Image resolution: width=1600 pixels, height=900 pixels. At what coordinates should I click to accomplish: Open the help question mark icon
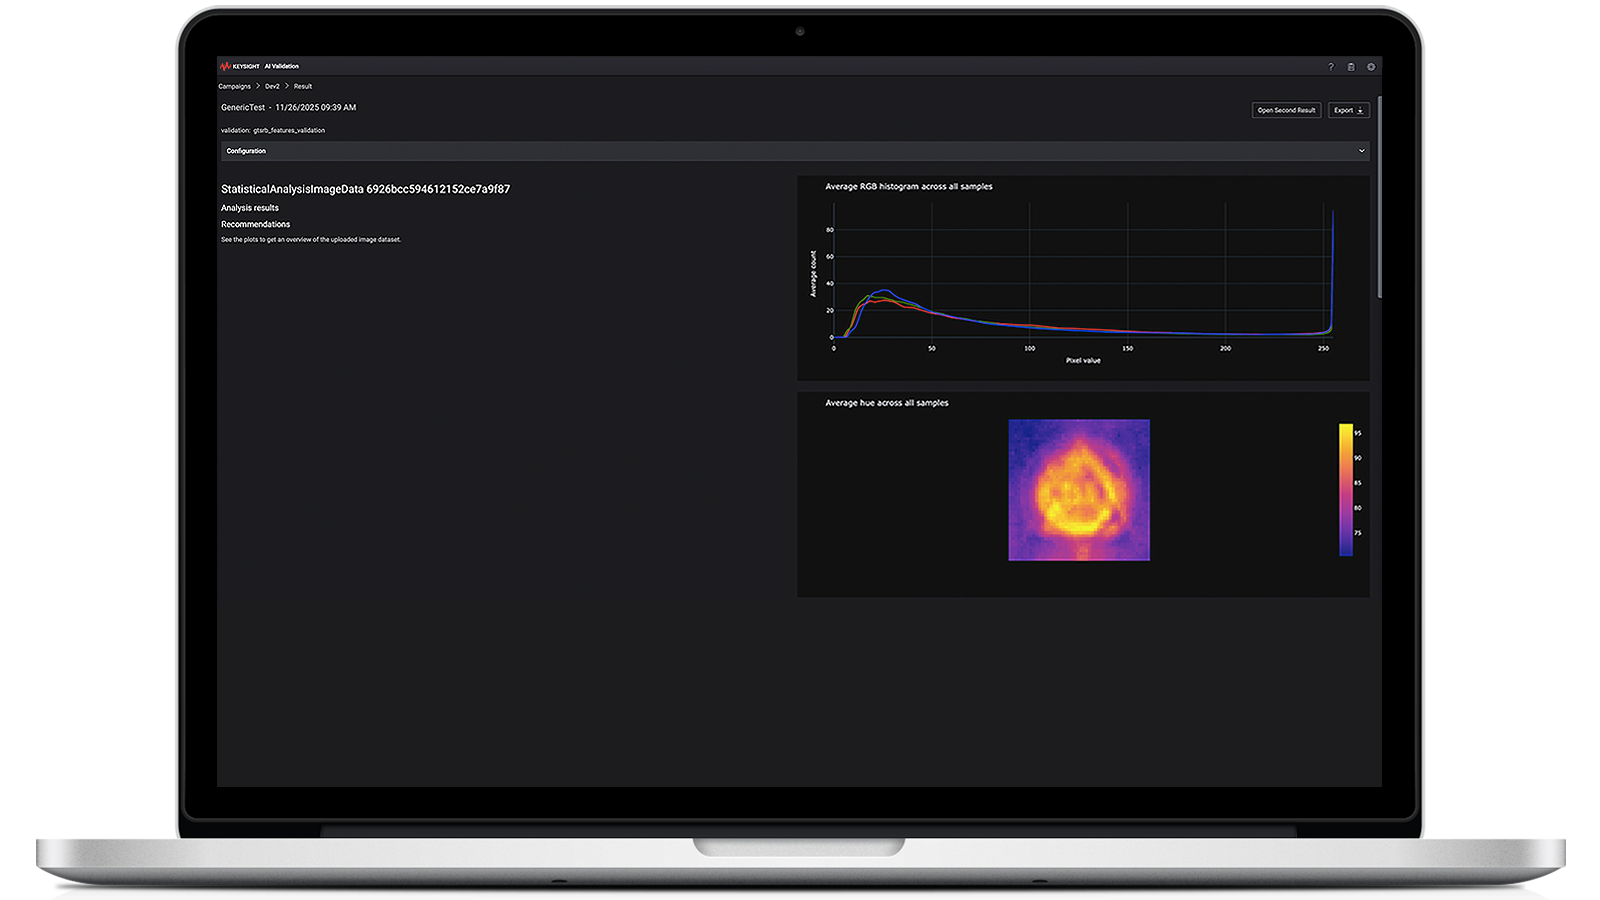click(x=1331, y=67)
